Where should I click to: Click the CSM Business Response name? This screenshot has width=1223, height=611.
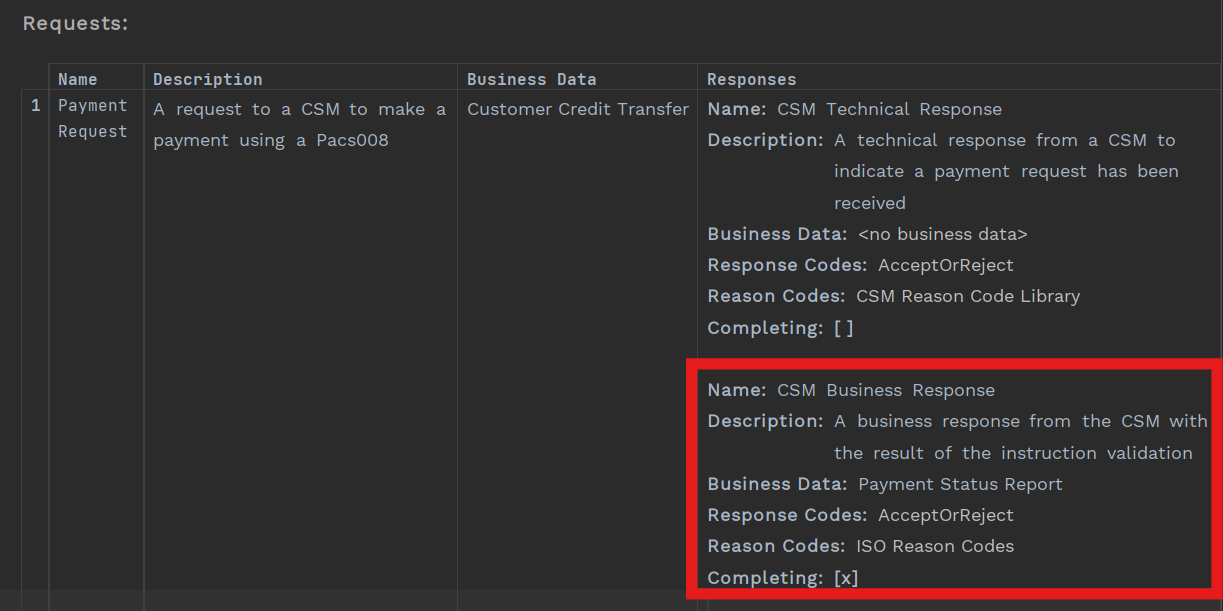coord(885,390)
